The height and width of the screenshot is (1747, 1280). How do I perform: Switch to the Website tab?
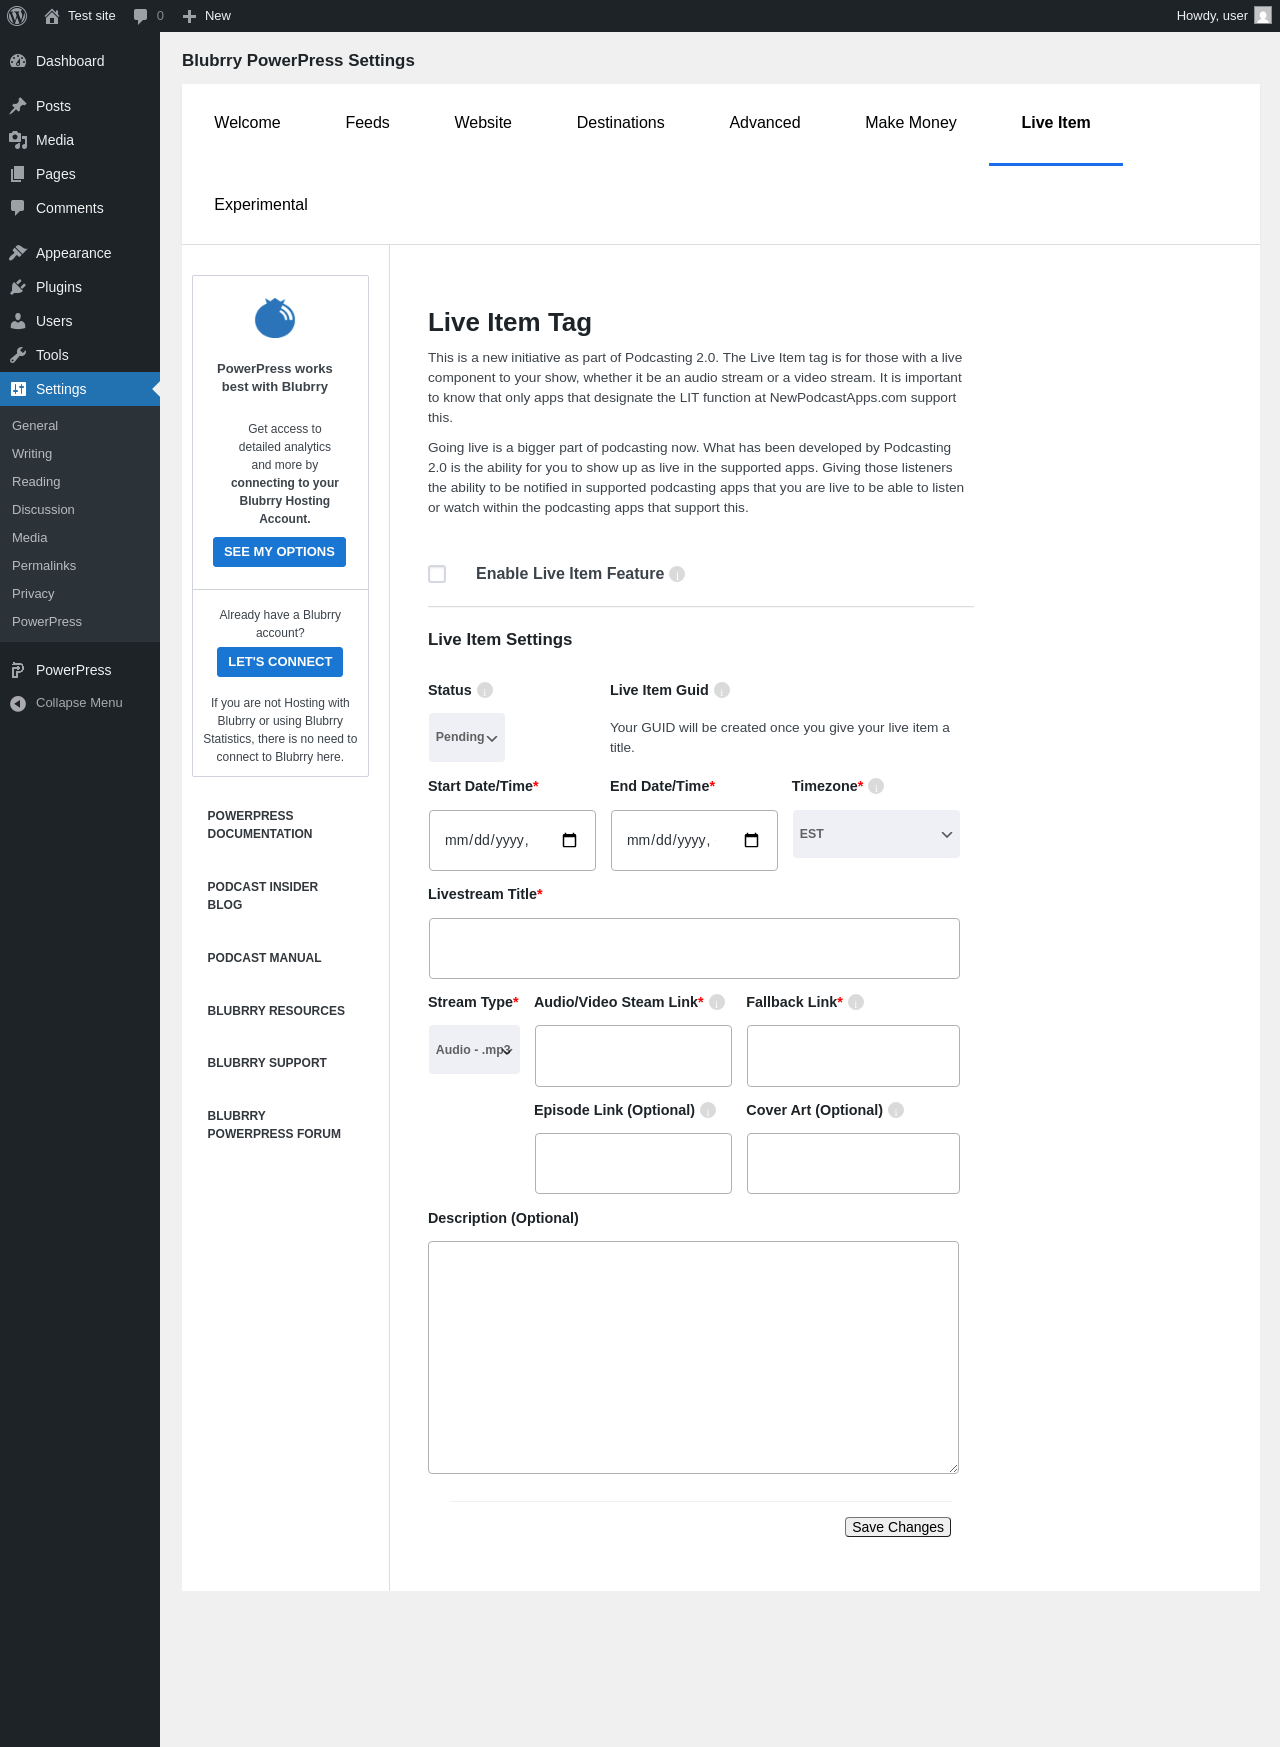483,123
